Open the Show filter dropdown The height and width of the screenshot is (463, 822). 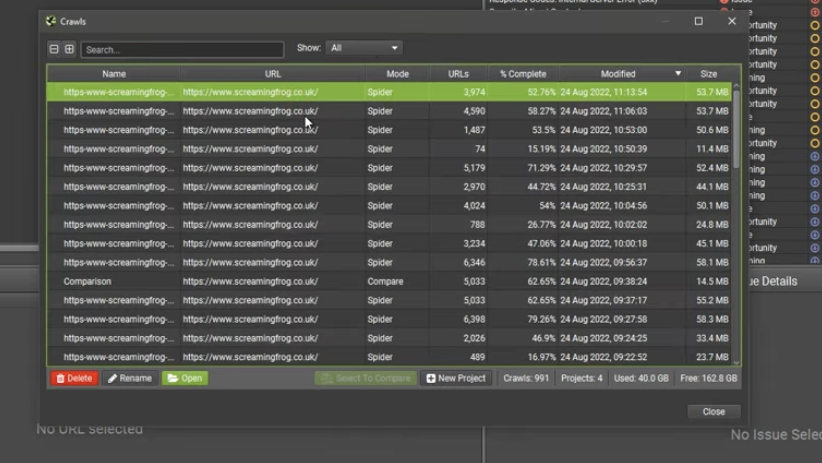click(x=364, y=48)
